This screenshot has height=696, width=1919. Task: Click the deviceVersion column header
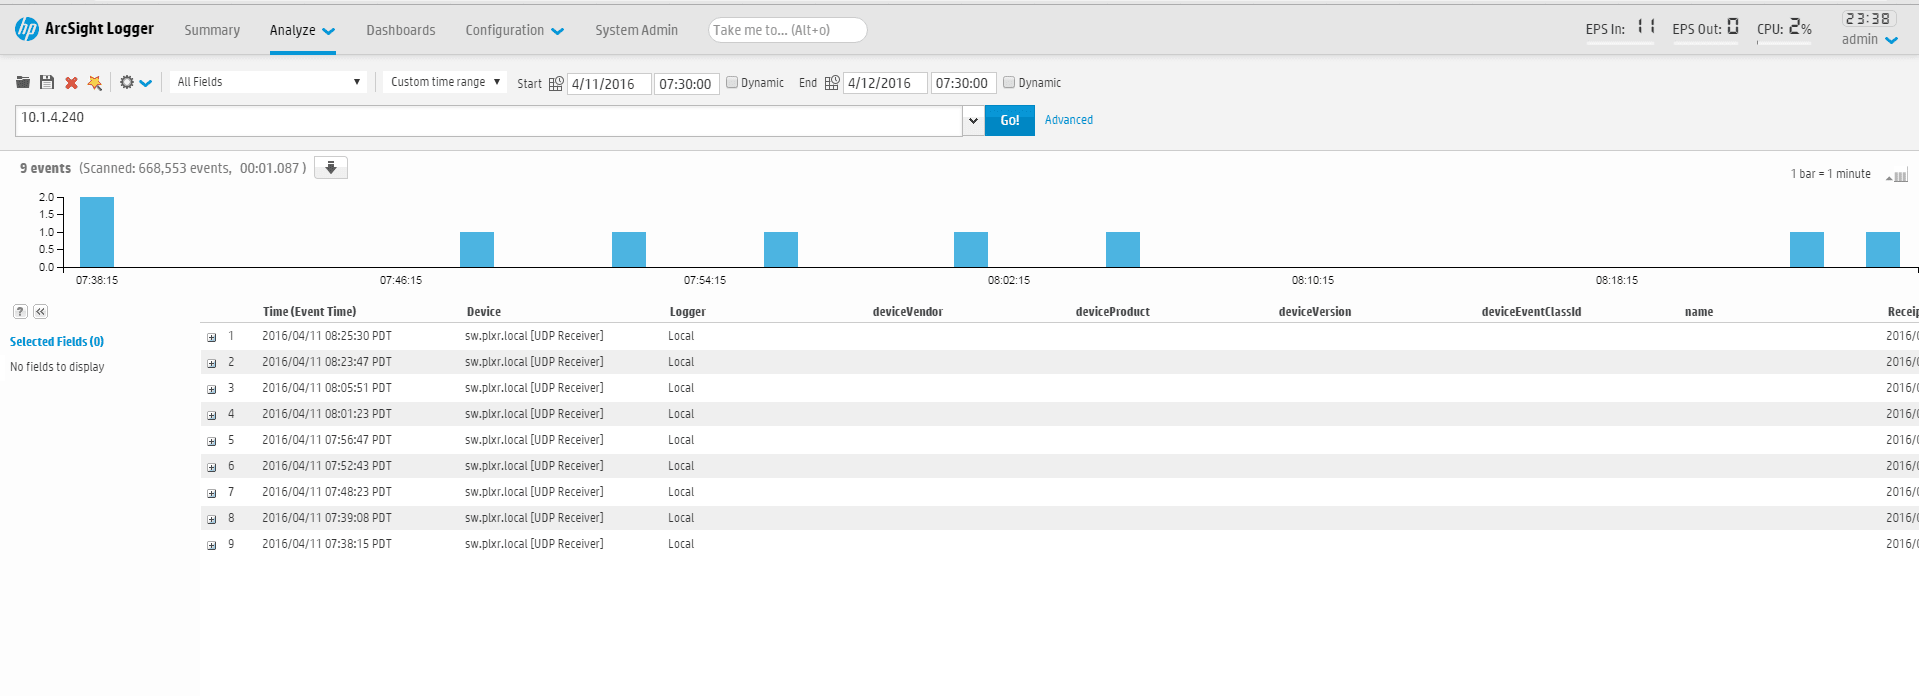[1315, 312]
